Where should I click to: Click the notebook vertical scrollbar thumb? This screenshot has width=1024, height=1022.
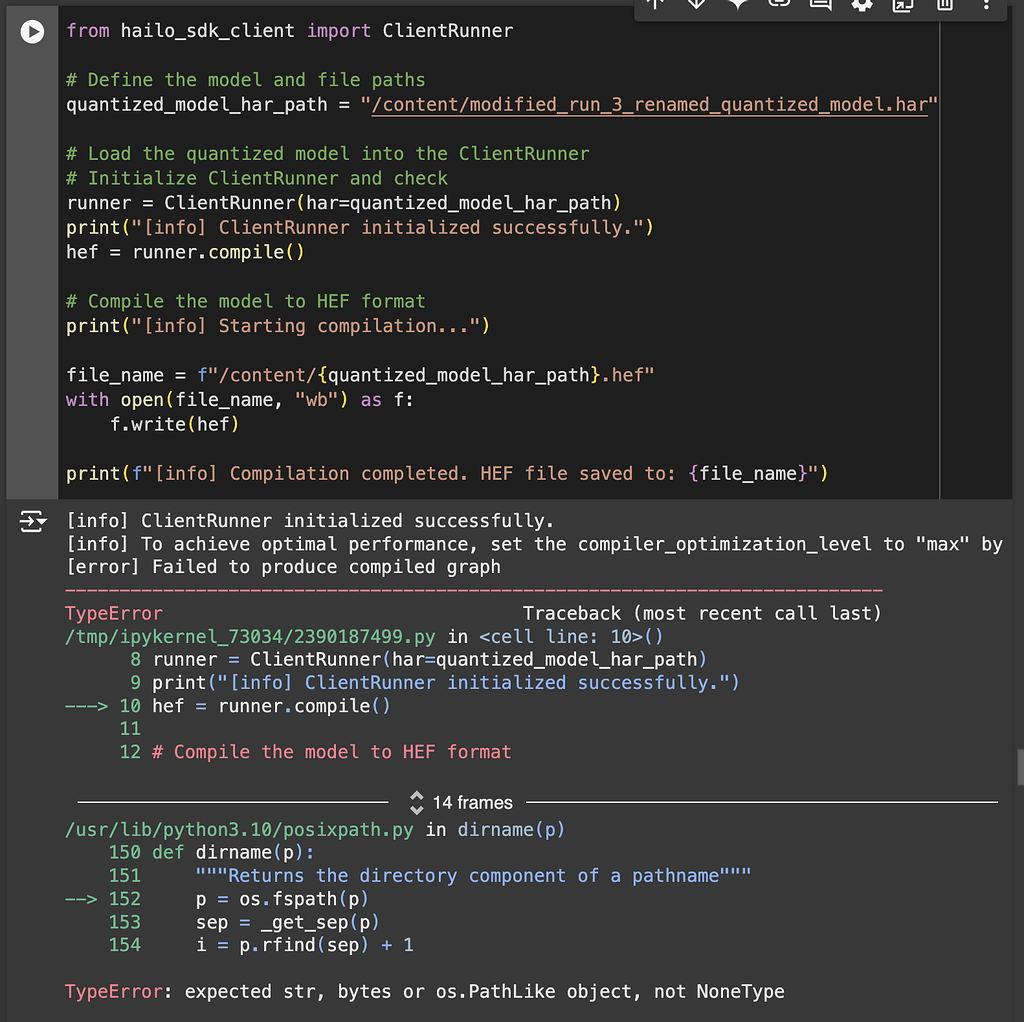(x=1020, y=768)
